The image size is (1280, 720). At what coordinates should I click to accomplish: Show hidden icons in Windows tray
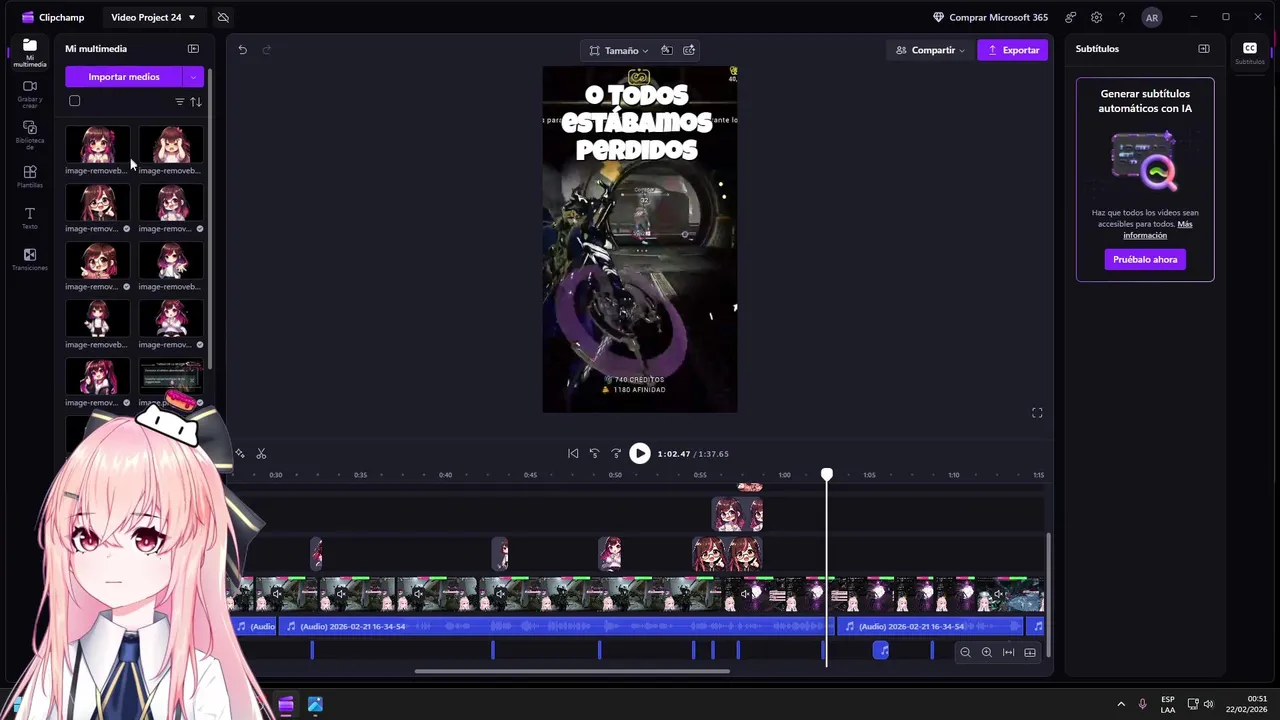coord(1121,704)
